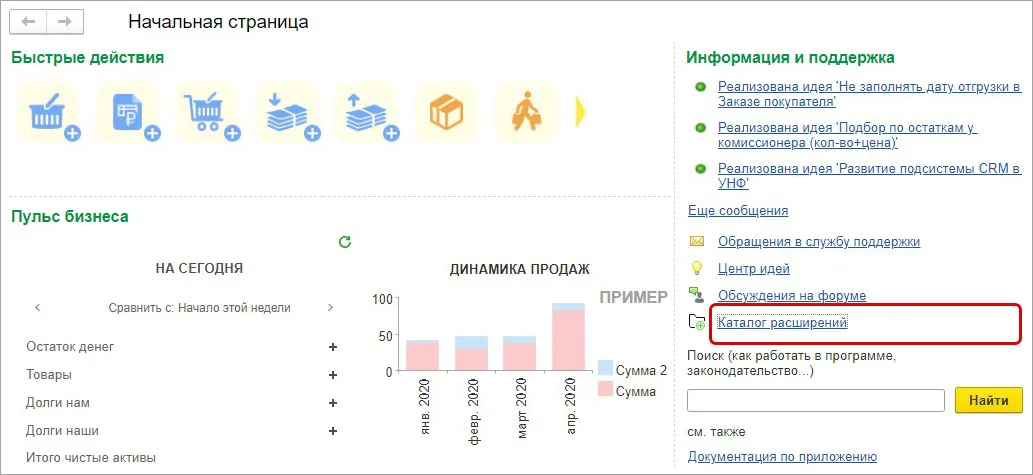Open 'Каталог расширений' link
This screenshot has width=1033, height=475.
(x=783, y=323)
